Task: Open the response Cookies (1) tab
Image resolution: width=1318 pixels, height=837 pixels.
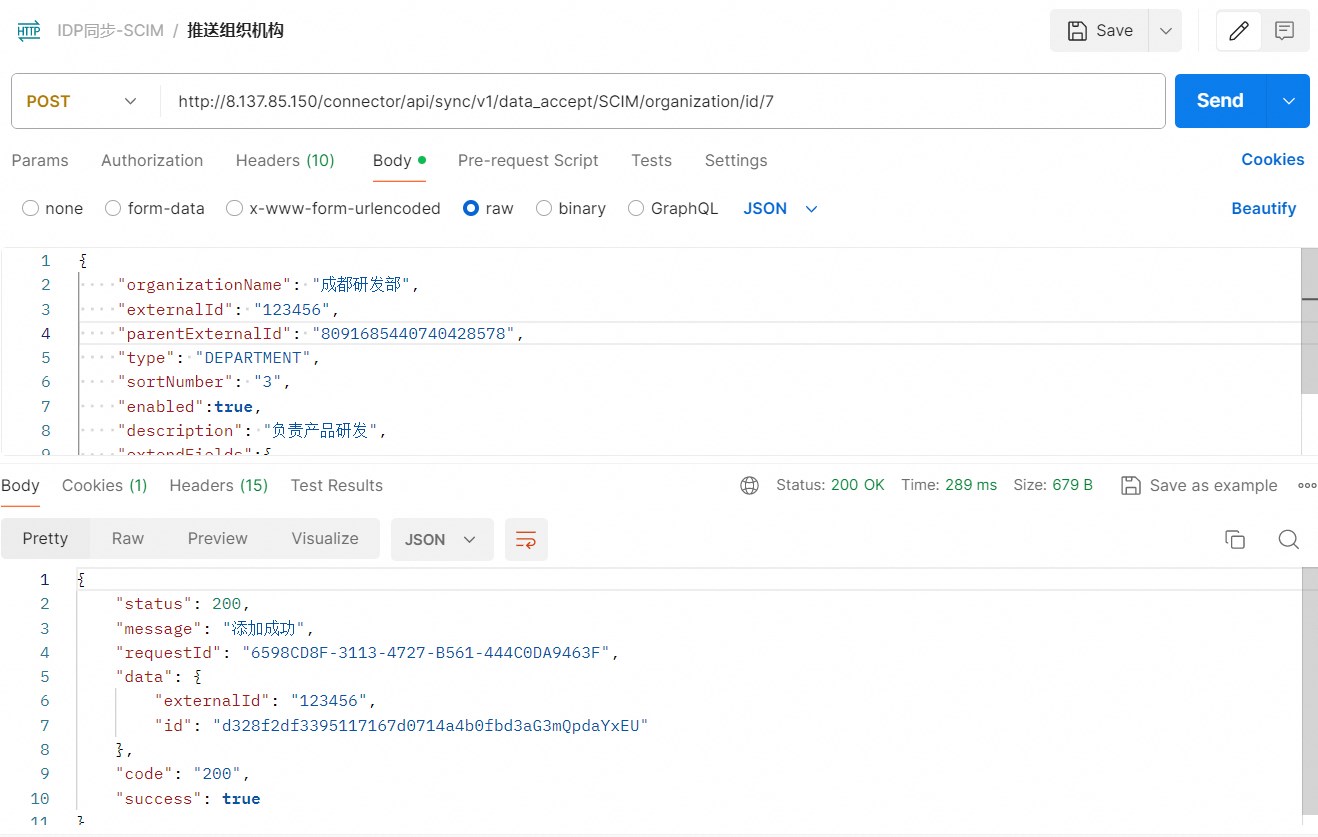Action: (105, 486)
